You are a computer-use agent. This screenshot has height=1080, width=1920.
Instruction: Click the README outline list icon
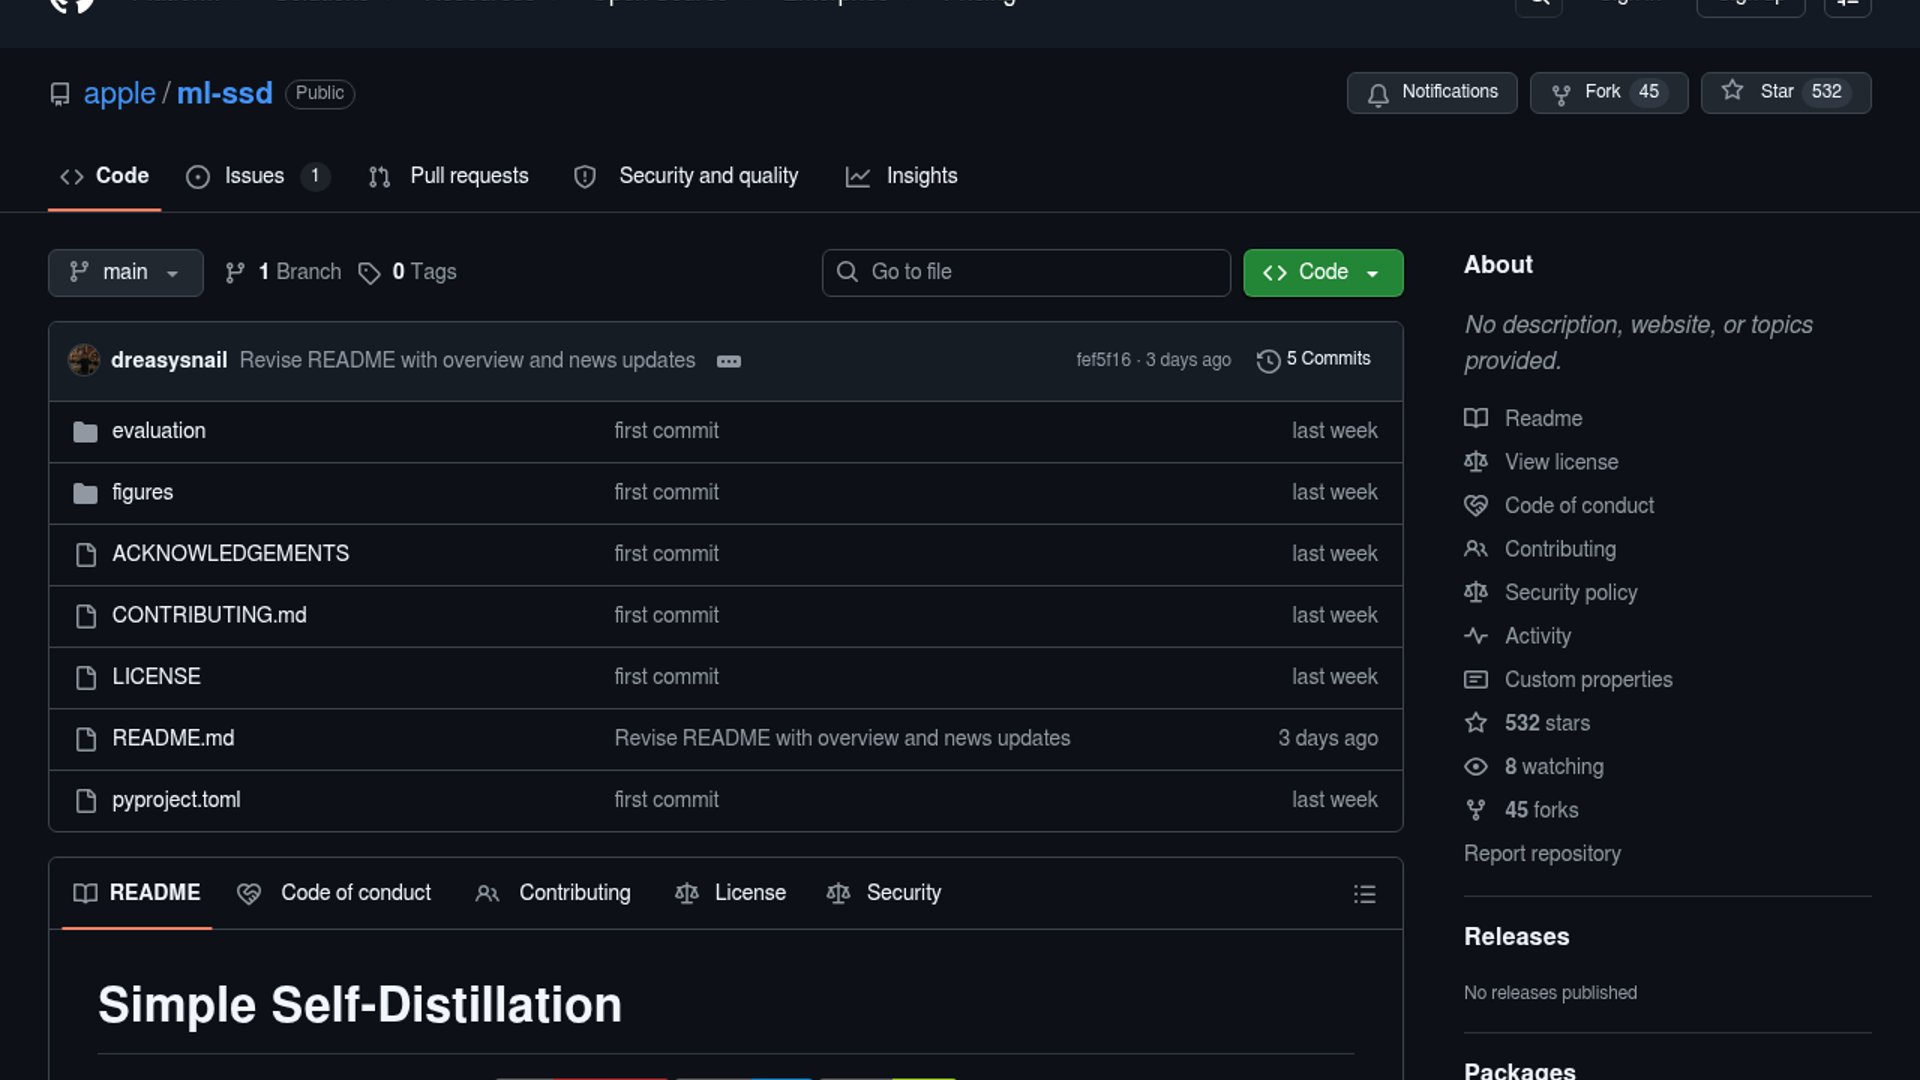click(1364, 894)
